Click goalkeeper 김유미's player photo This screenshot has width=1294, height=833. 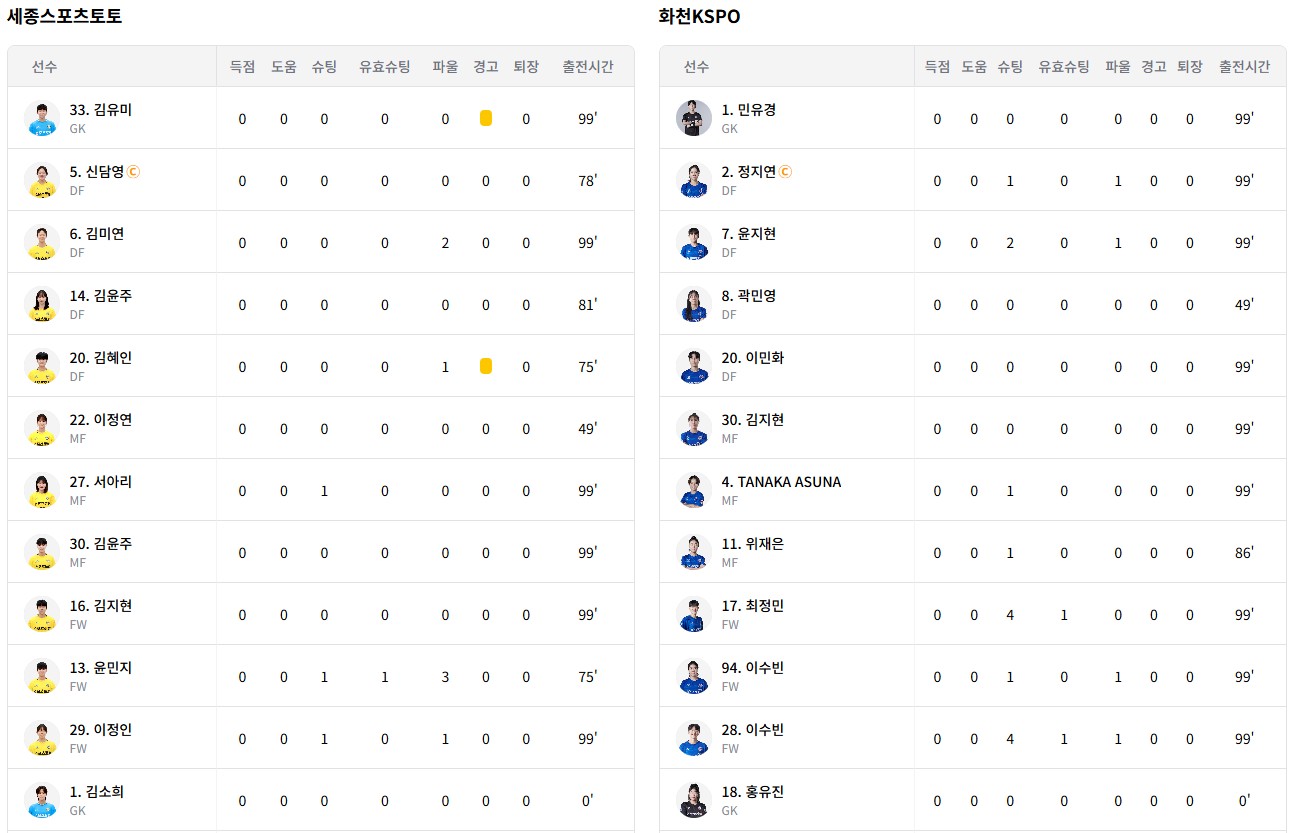[x=42, y=118]
